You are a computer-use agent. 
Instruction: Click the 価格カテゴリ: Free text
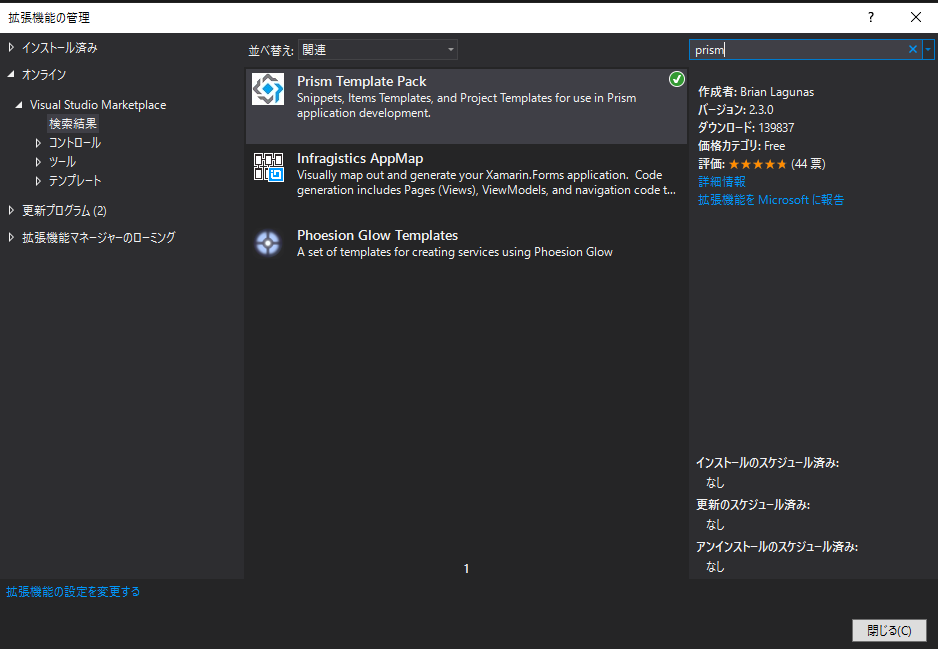click(x=742, y=146)
